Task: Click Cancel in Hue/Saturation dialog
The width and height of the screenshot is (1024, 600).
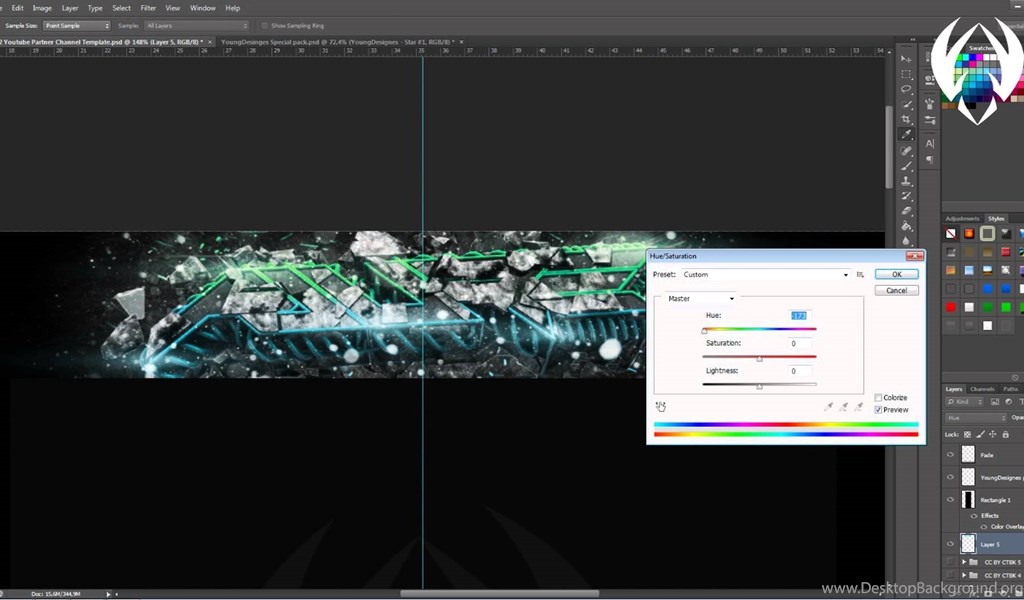Action: click(x=897, y=291)
